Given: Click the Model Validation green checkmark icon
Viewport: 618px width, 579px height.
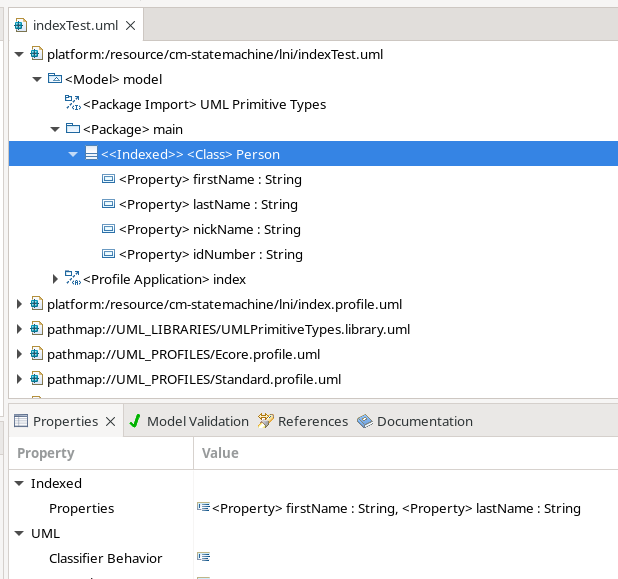Looking at the screenshot, I should [x=135, y=421].
